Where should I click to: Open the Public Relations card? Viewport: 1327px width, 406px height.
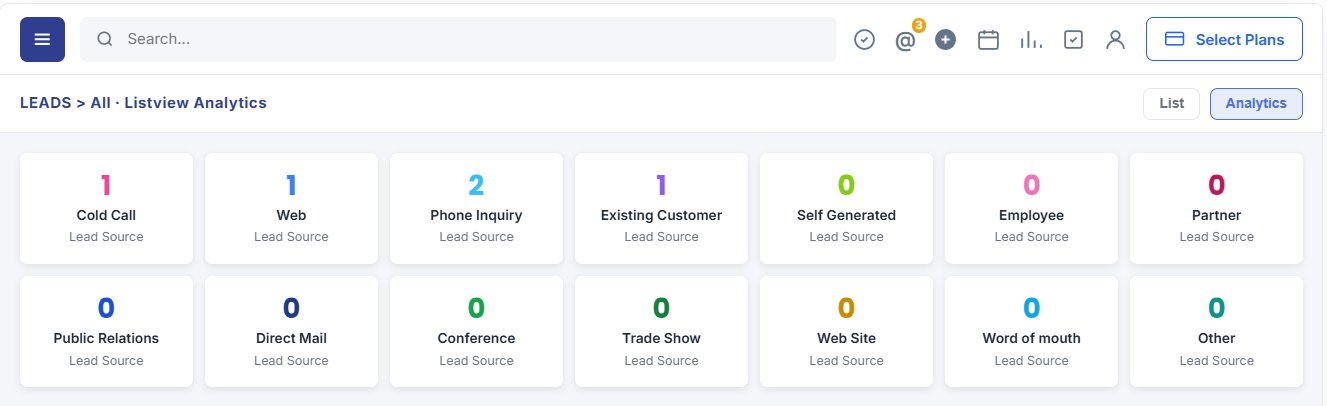pos(106,331)
